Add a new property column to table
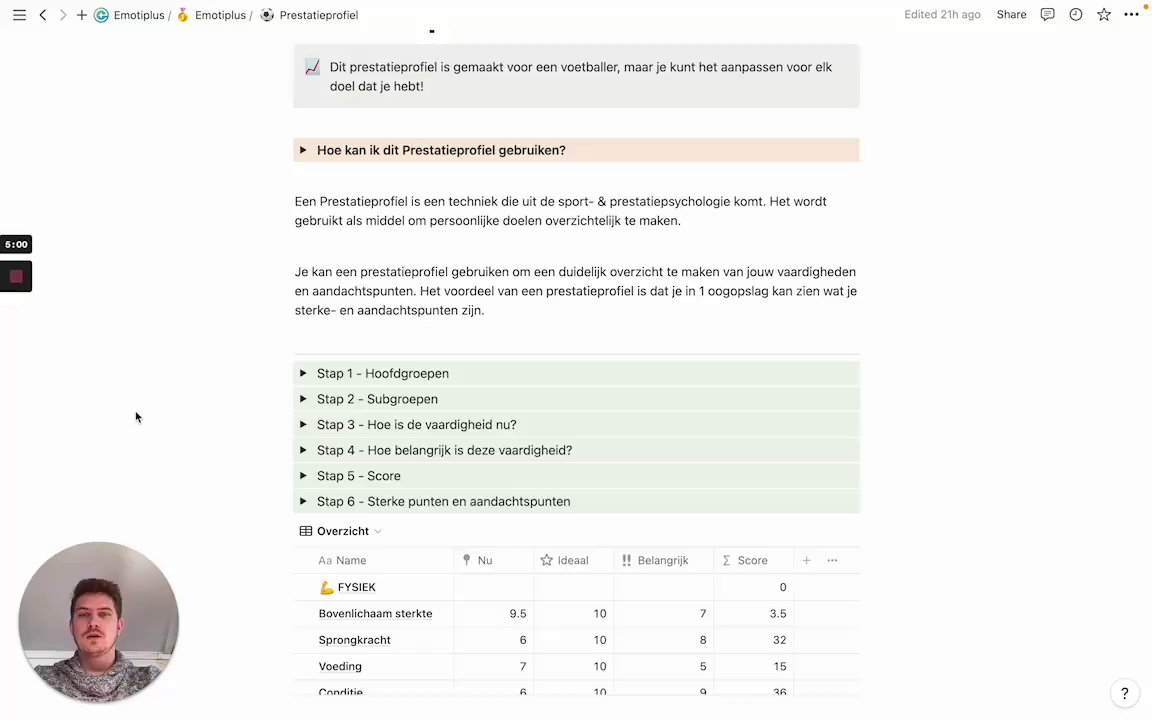Screen dimensions: 1152x720 pos(806,560)
